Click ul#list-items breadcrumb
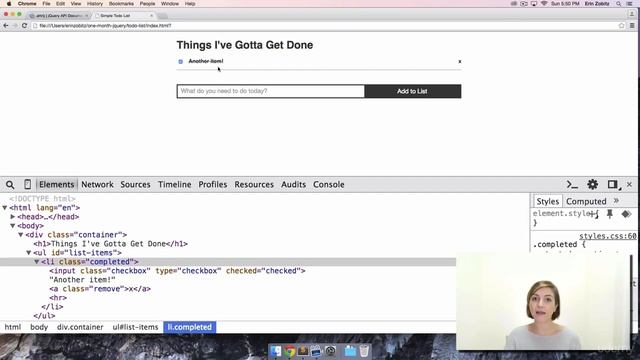This screenshot has width=640, height=360. [x=135, y=327]
